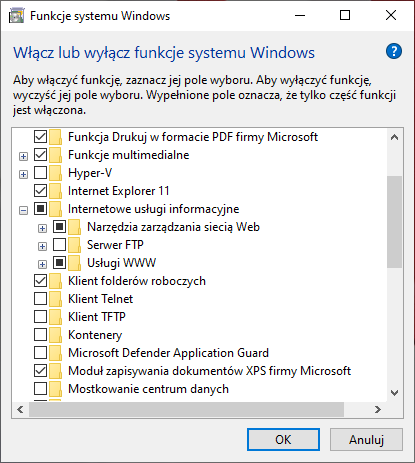The height and width of the screenshot is (463, 415).
Task: Expand the Hyper-V tree node
Action: [x=23, y=174]
